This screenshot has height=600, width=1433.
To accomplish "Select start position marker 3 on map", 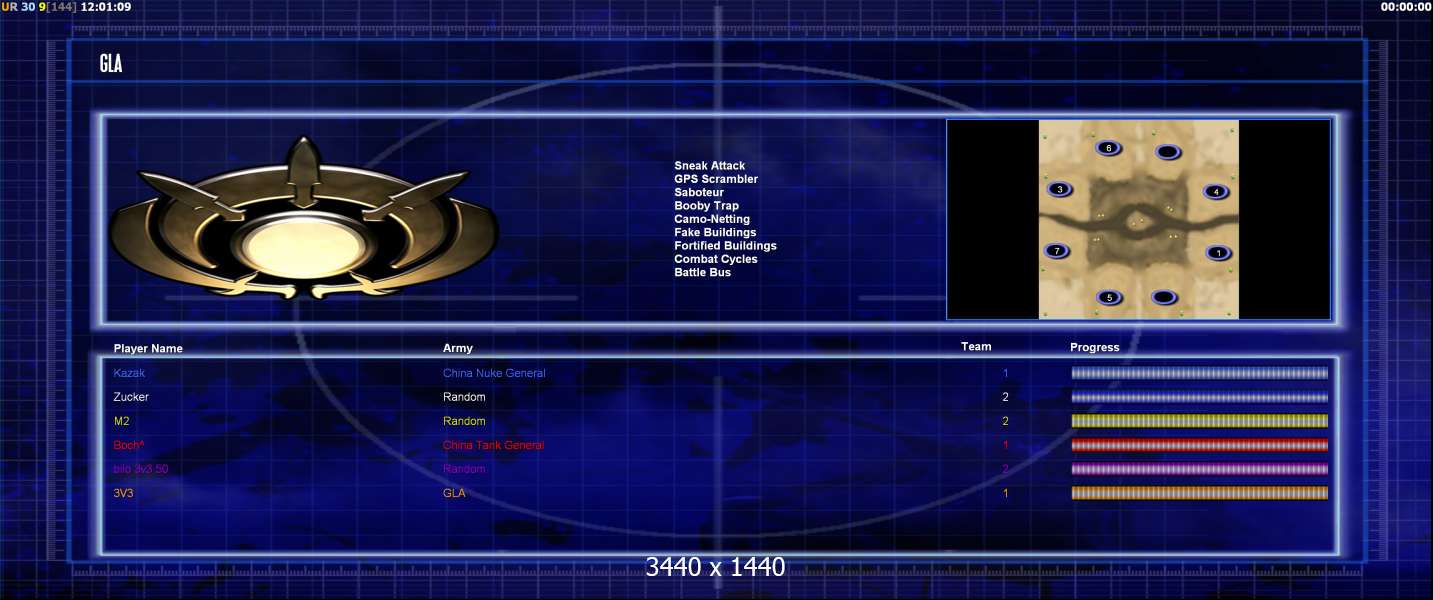I will tap(1060, 189).
